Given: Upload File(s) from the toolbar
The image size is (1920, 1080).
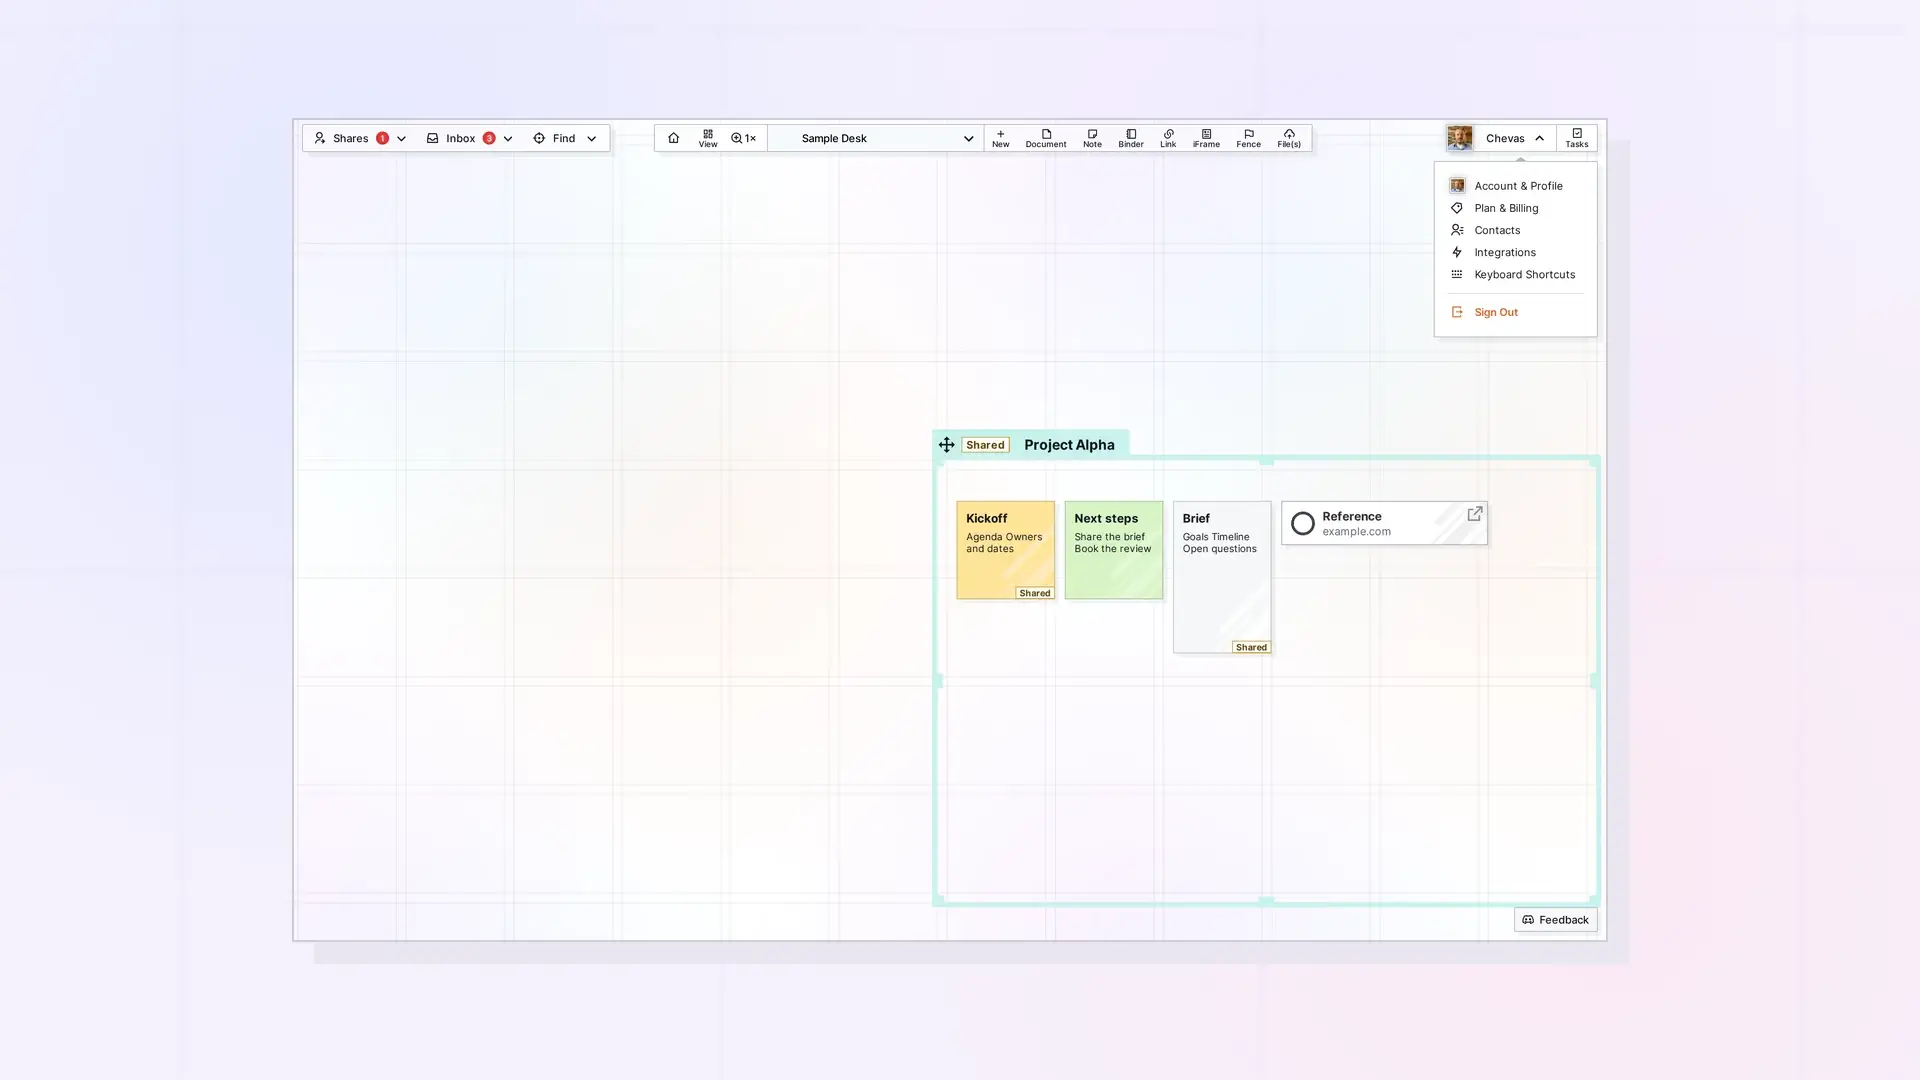Looking at the screenshot, I should point(1289,138).
